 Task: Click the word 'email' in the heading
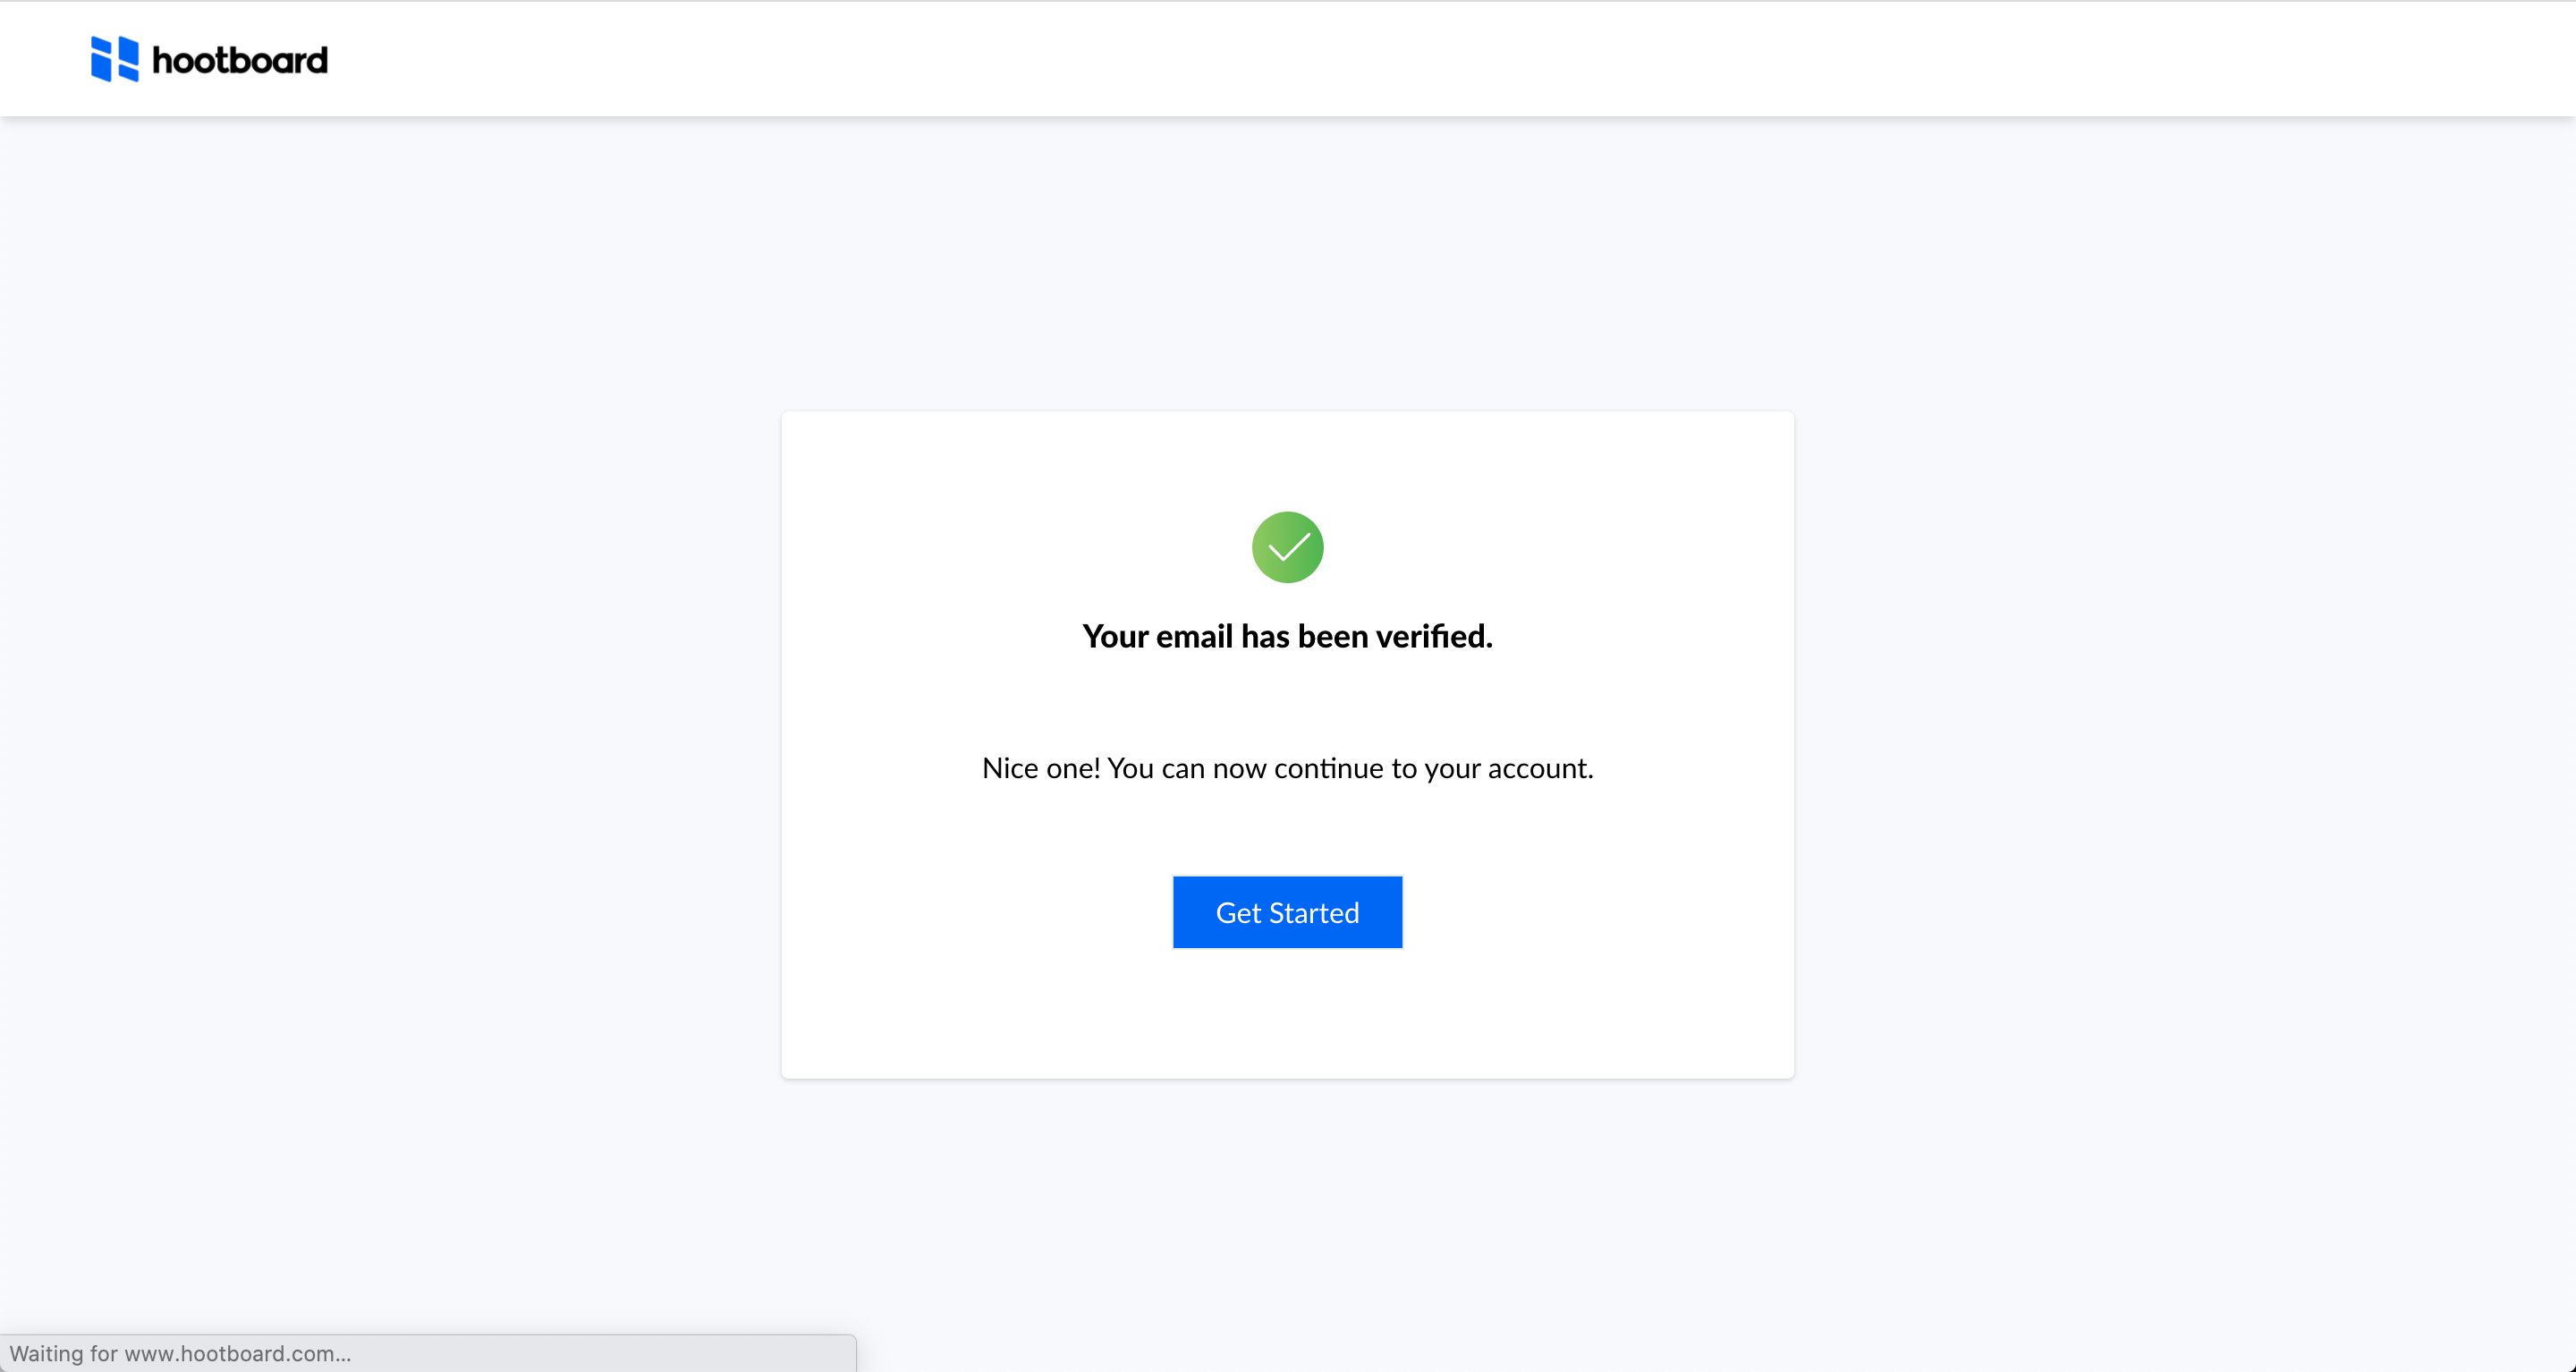point(1194,636)
